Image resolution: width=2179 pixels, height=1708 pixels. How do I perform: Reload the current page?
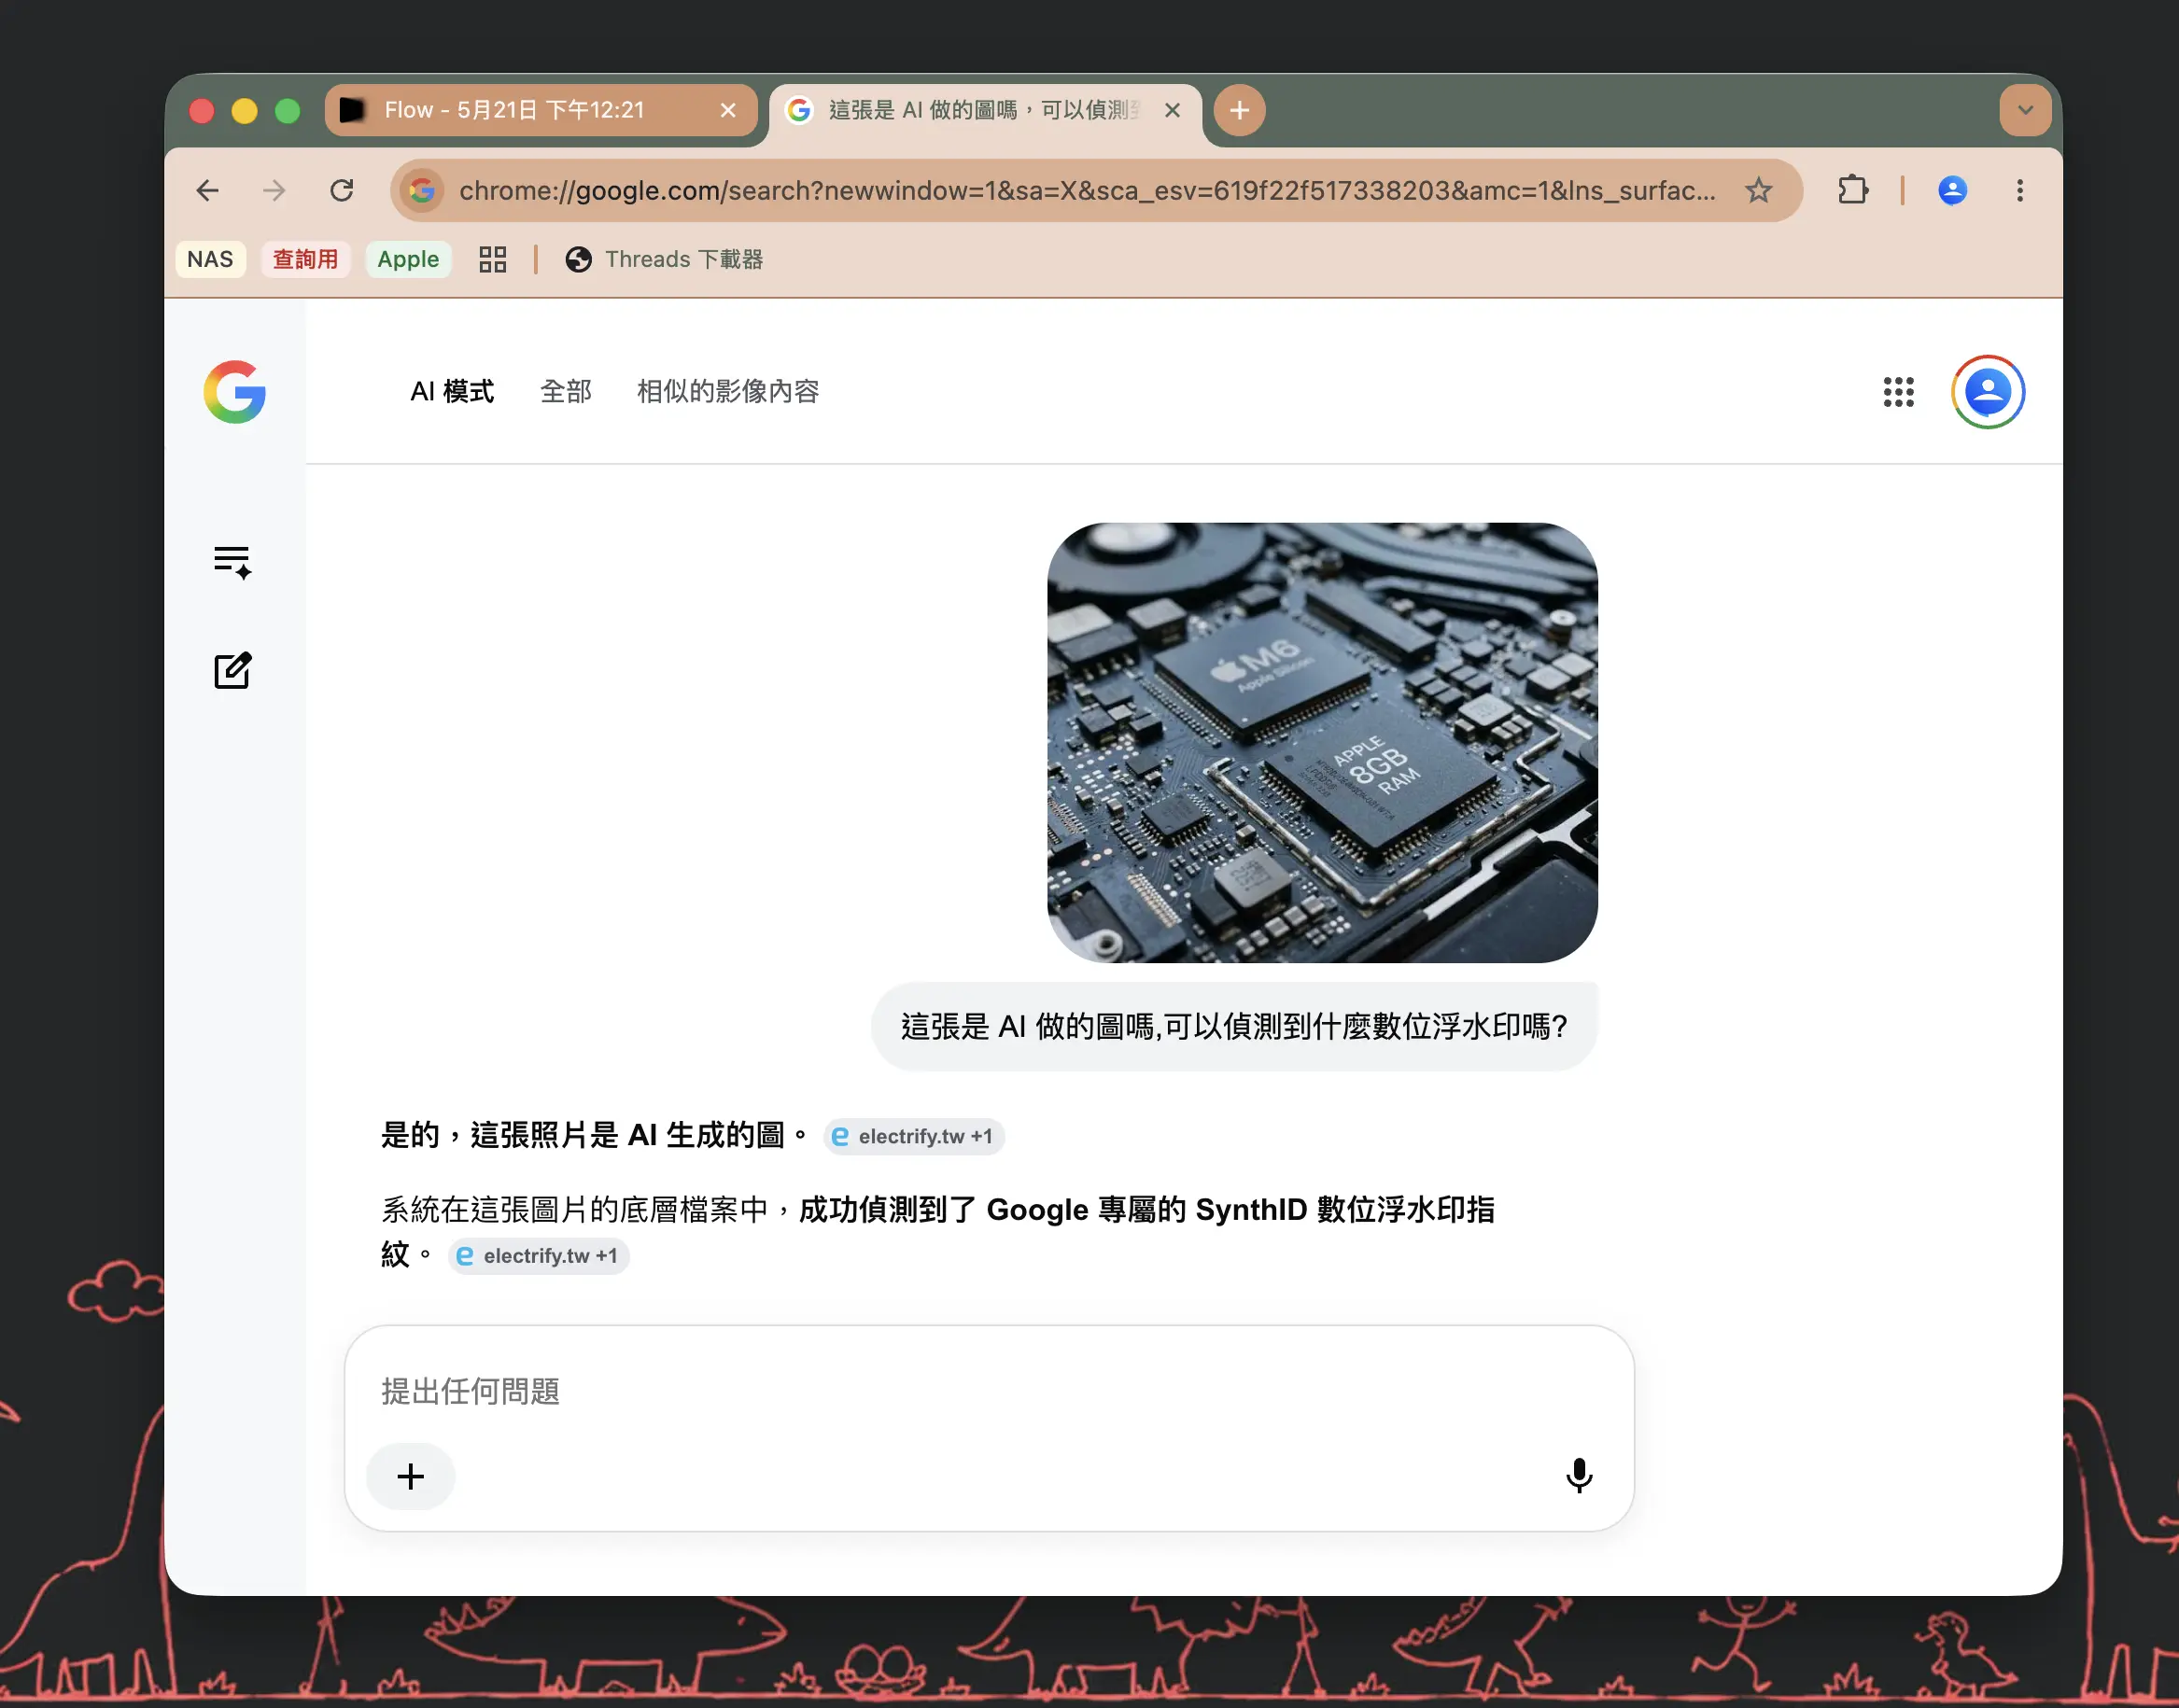(x=342, y=190)
